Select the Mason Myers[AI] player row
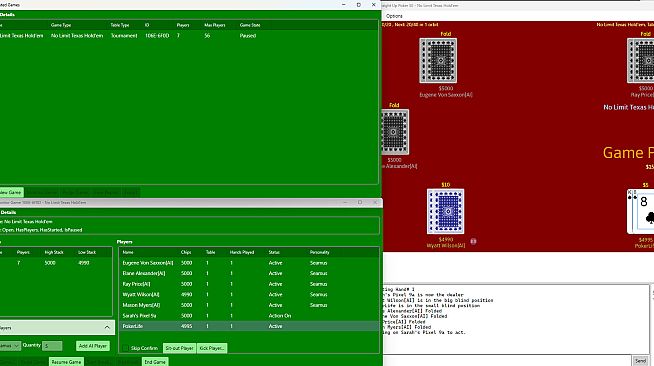The width and height of the screenshot is (654, 366). pyautogui.click(x=249, y=305)
